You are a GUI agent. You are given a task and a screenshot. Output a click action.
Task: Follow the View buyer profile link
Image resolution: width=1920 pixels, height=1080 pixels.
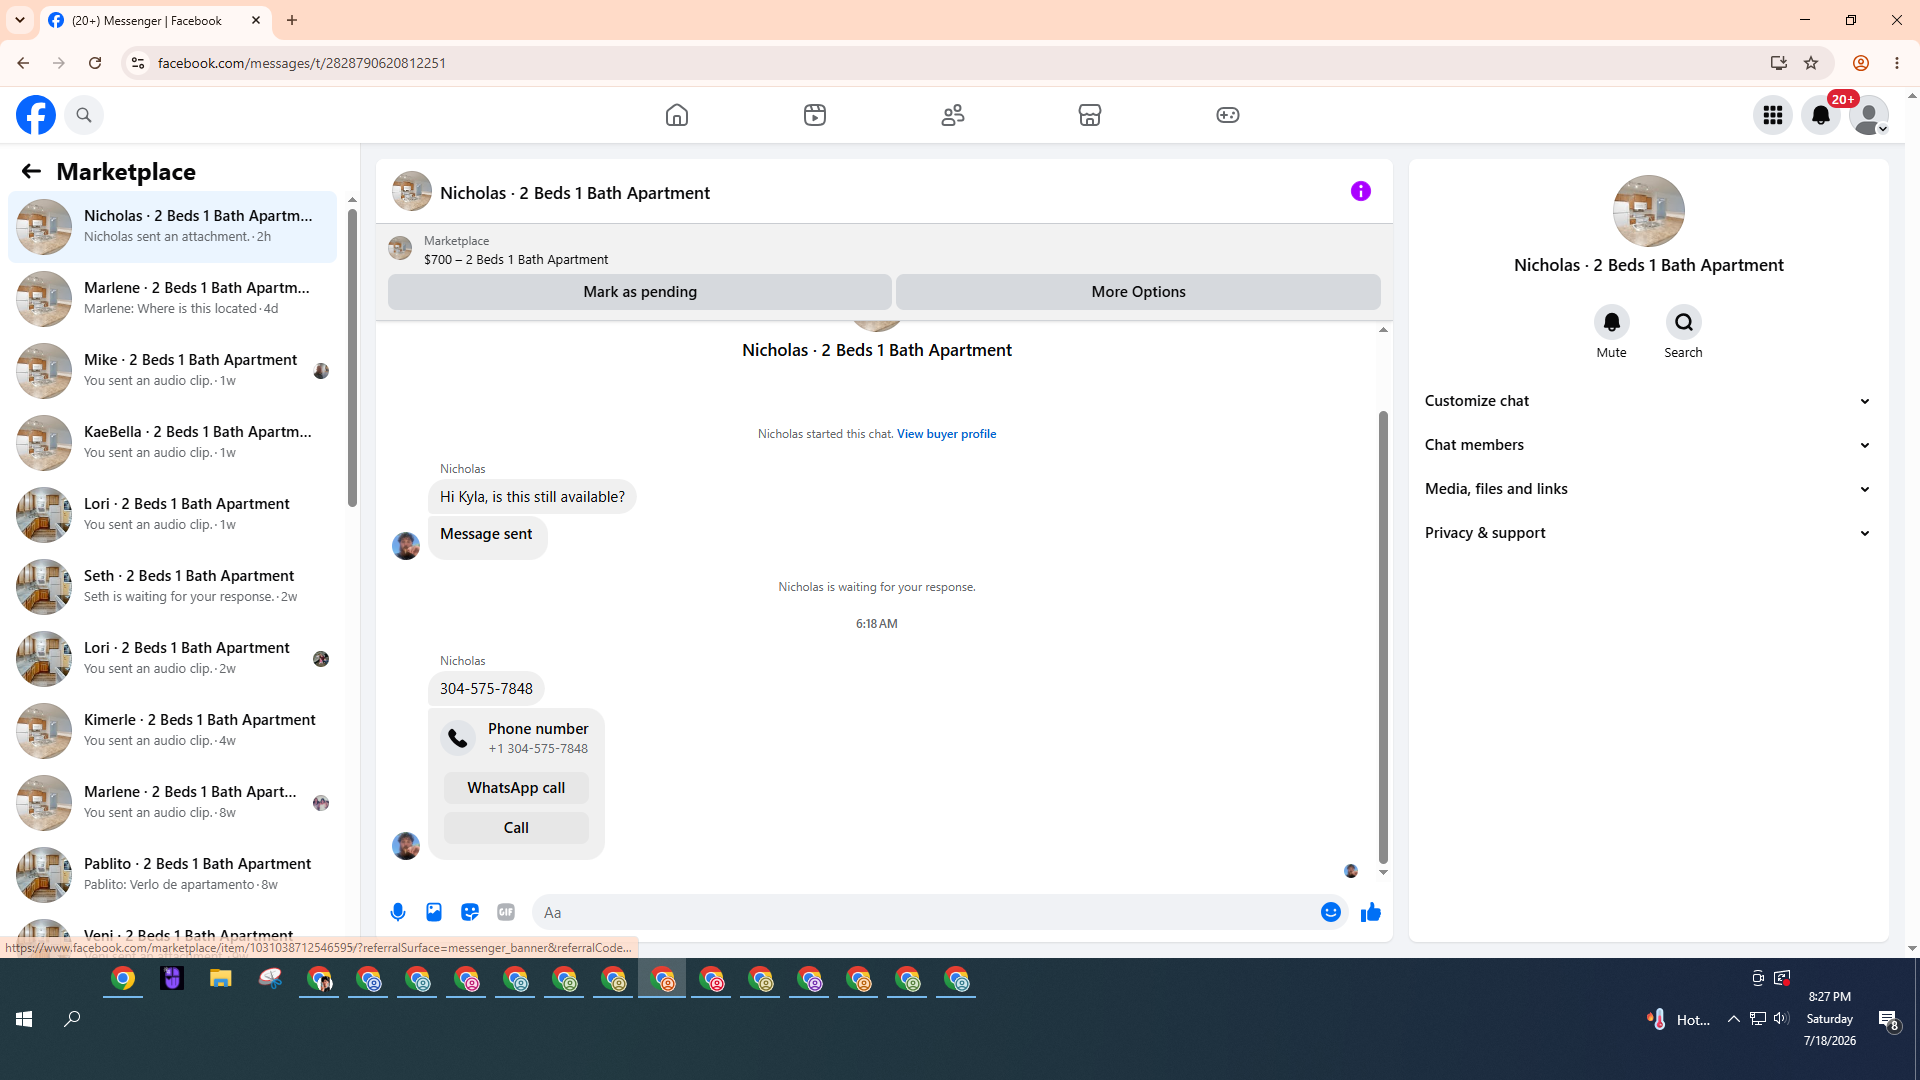pyautogui.click(x=946, y=434)
